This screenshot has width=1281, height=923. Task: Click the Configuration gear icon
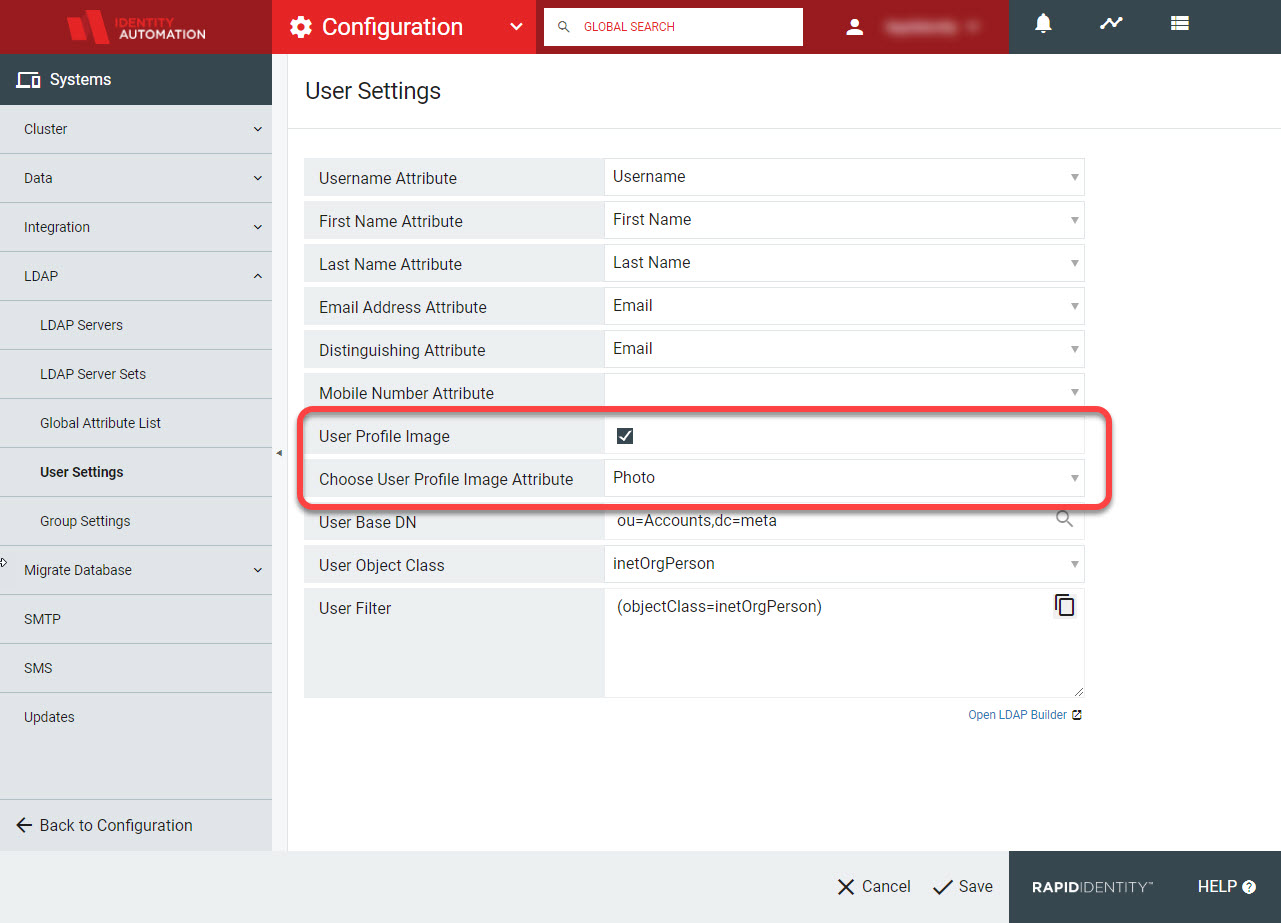click(x=300, y=27)
